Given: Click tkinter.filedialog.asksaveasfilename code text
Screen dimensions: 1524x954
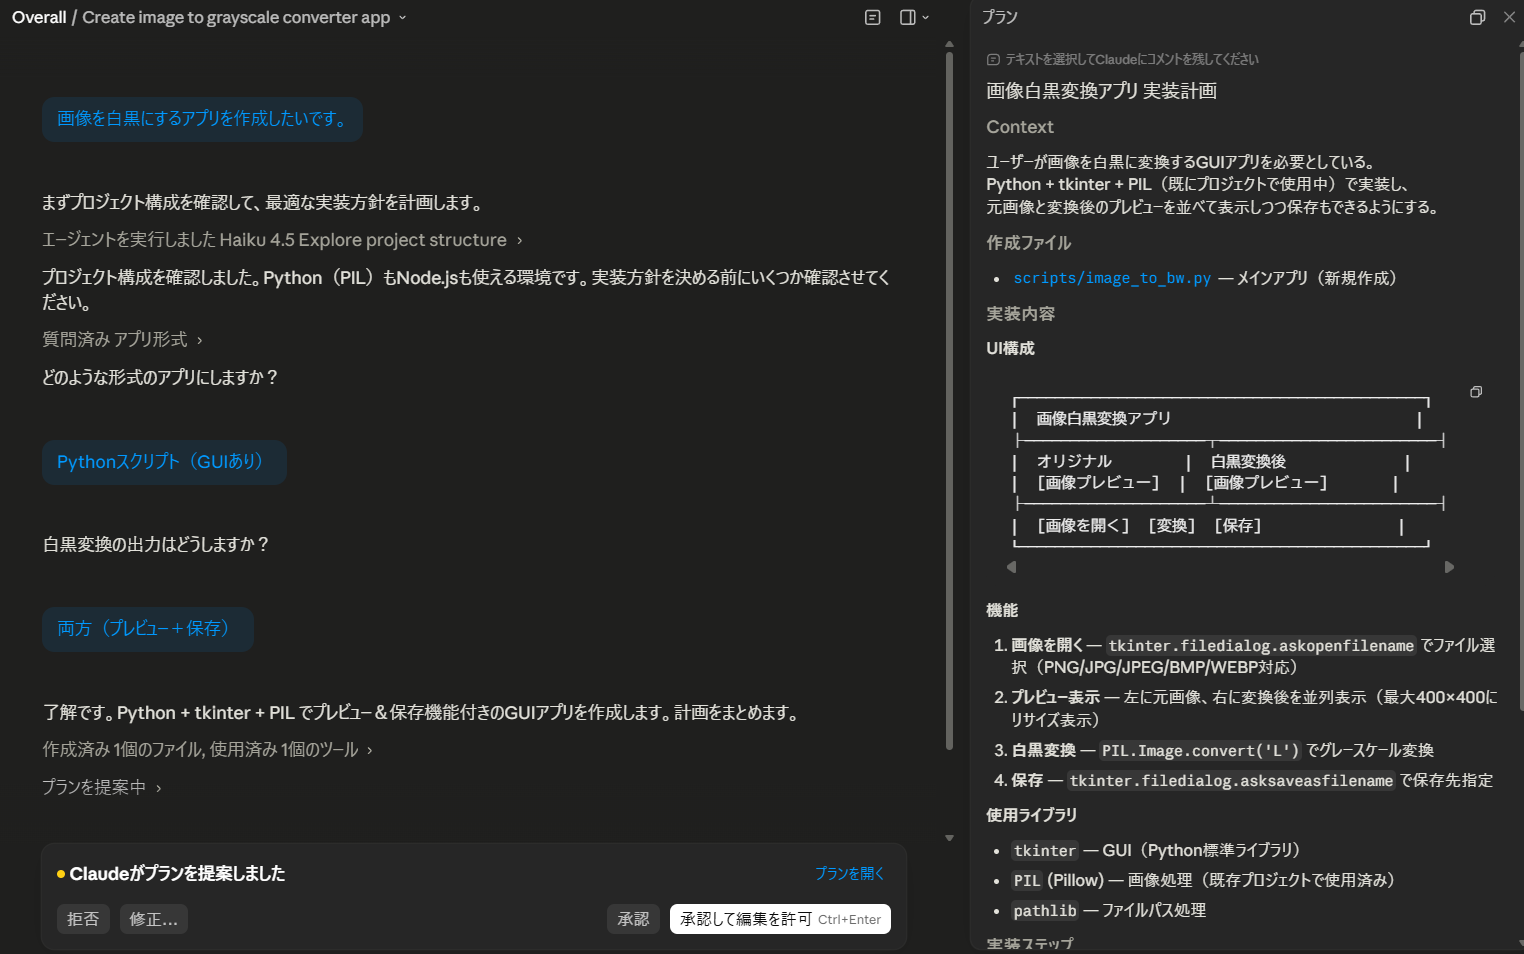Looking at the screenshot, I should pos(1231,781).
